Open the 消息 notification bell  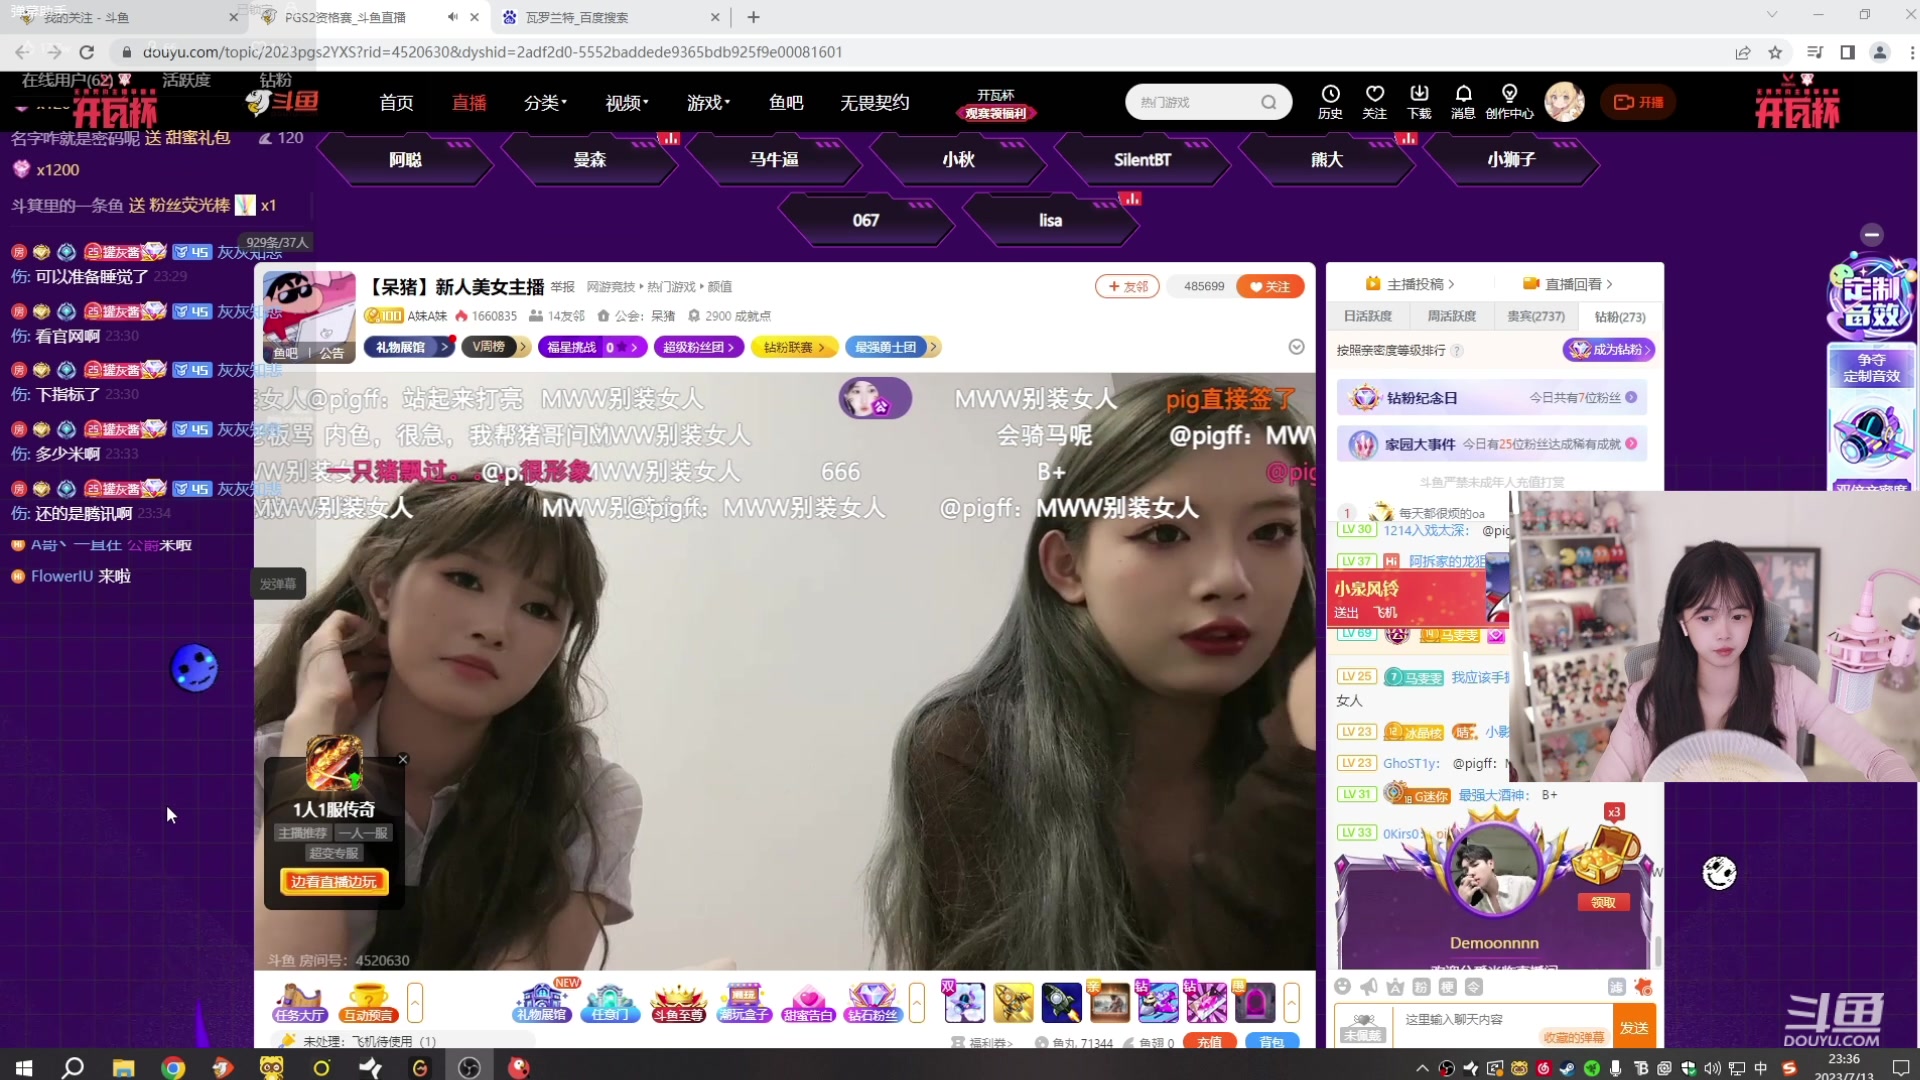point(1463,101)
